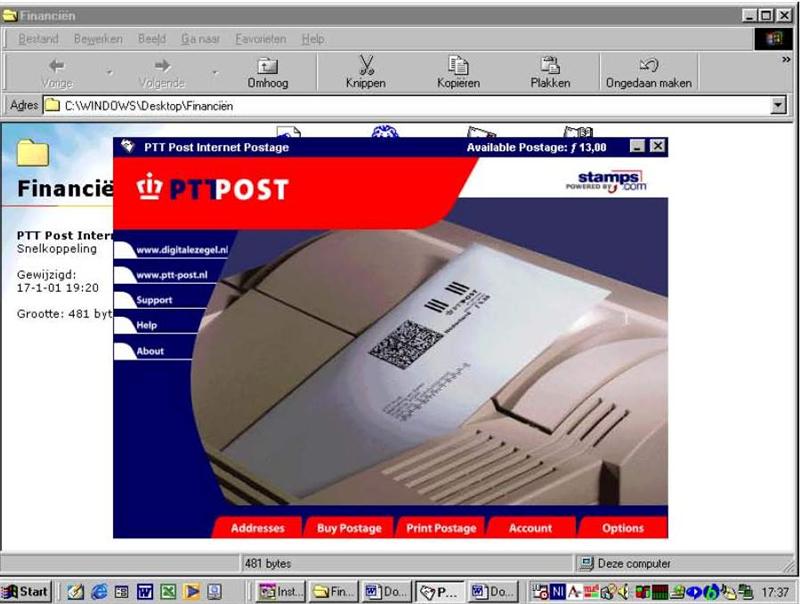Click the Knippen scissors icon
Screen dimensions: 800x604
pyautogui.click(x=366, y=65)
